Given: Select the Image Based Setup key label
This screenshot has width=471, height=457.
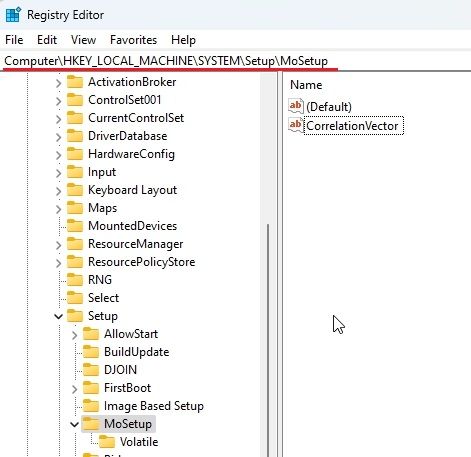Looking at the screenshot, I should click(154, 406).
